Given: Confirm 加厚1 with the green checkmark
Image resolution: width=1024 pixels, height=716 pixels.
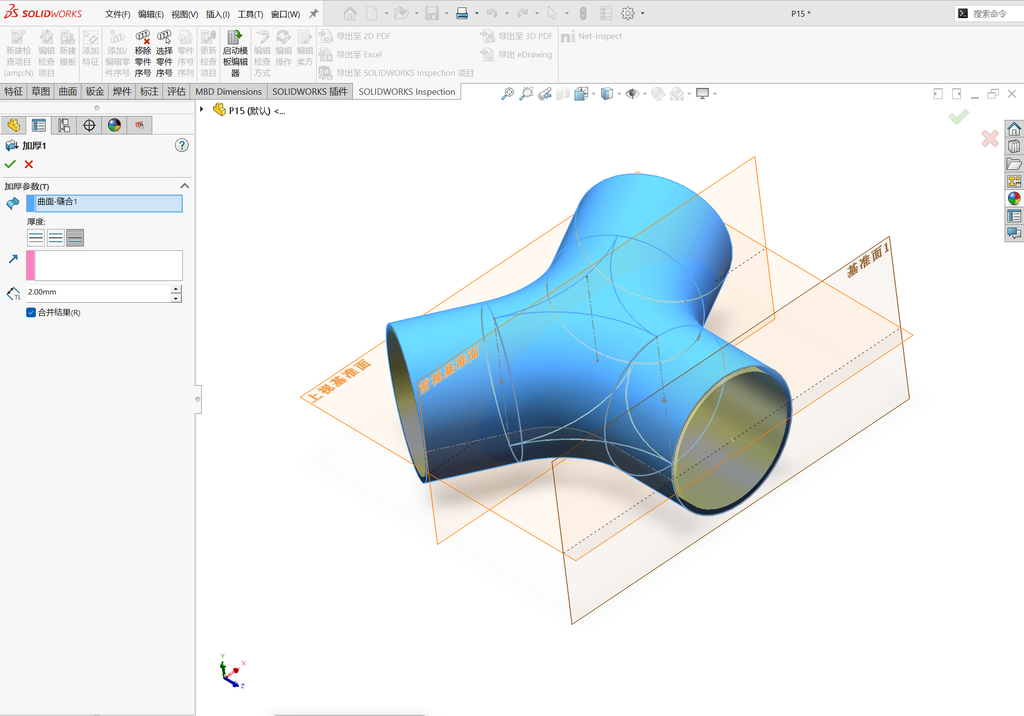Looking at the screenshot, I should coord(10,164).
